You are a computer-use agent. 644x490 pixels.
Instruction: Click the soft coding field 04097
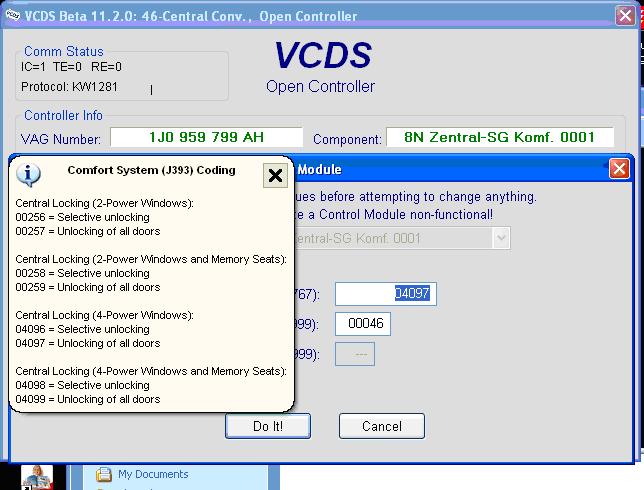[386, 294]
